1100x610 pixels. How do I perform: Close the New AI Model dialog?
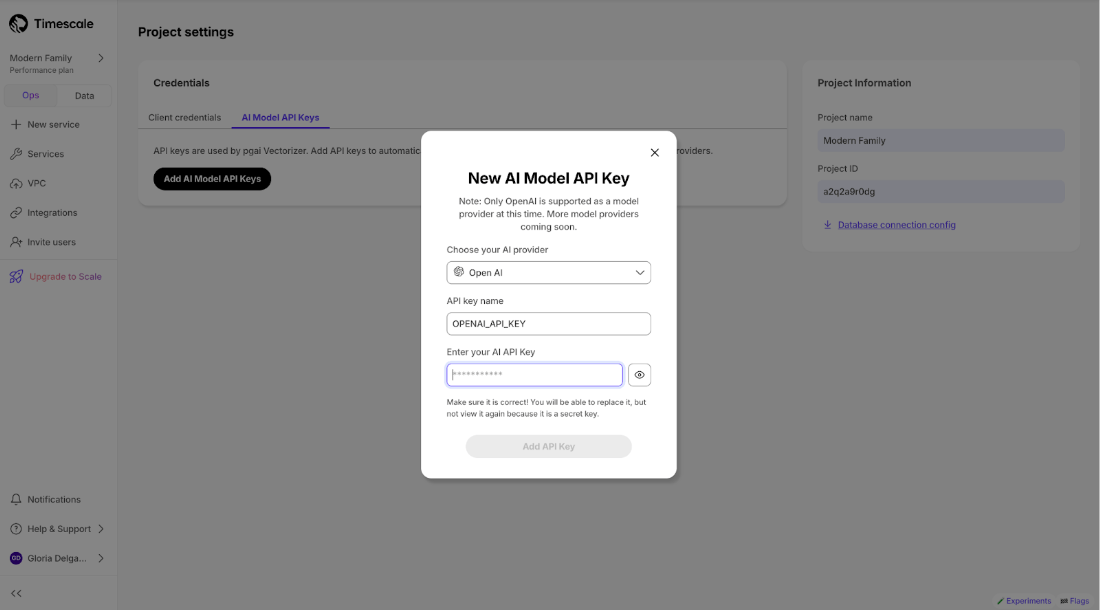pos(655,153)
